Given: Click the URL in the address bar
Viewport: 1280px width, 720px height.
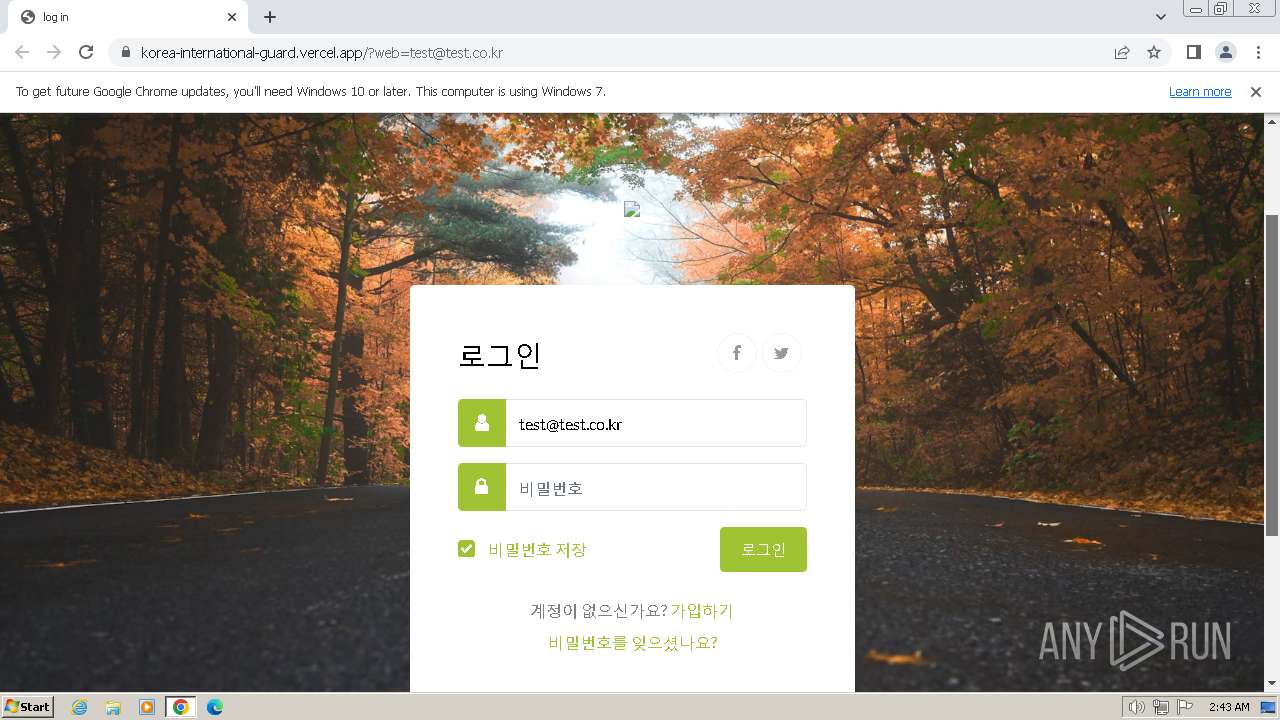Looking at the screenshot, I should pos(322,52).
